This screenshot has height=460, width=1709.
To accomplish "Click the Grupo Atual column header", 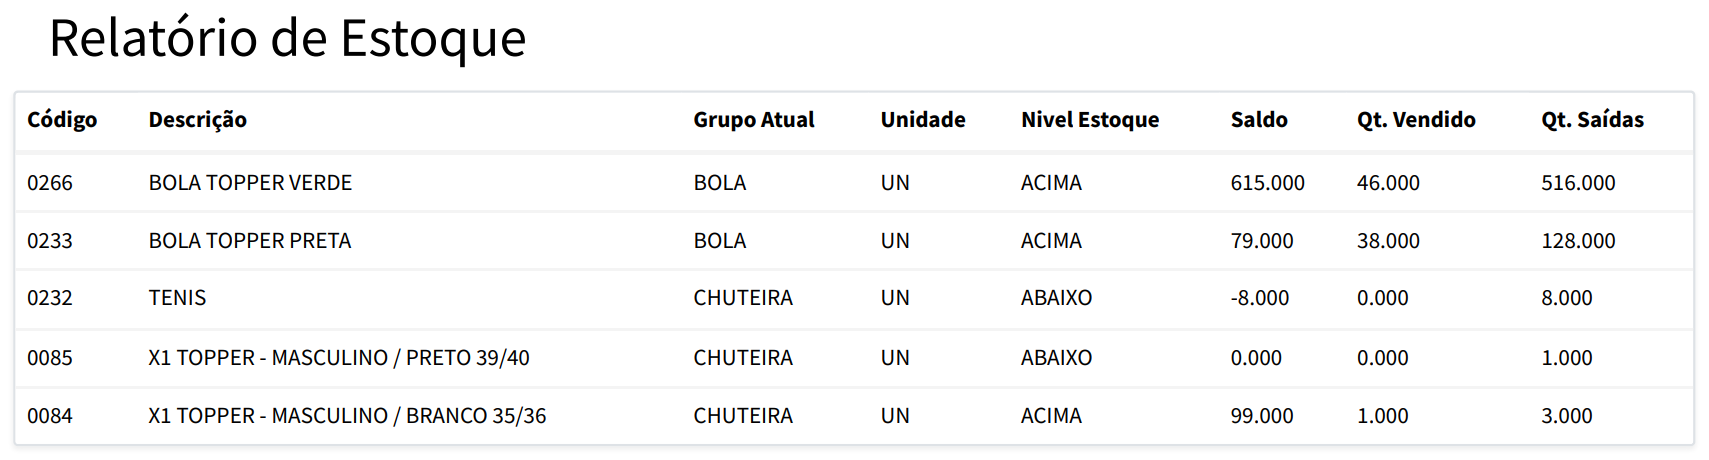I will pos(753,120).
